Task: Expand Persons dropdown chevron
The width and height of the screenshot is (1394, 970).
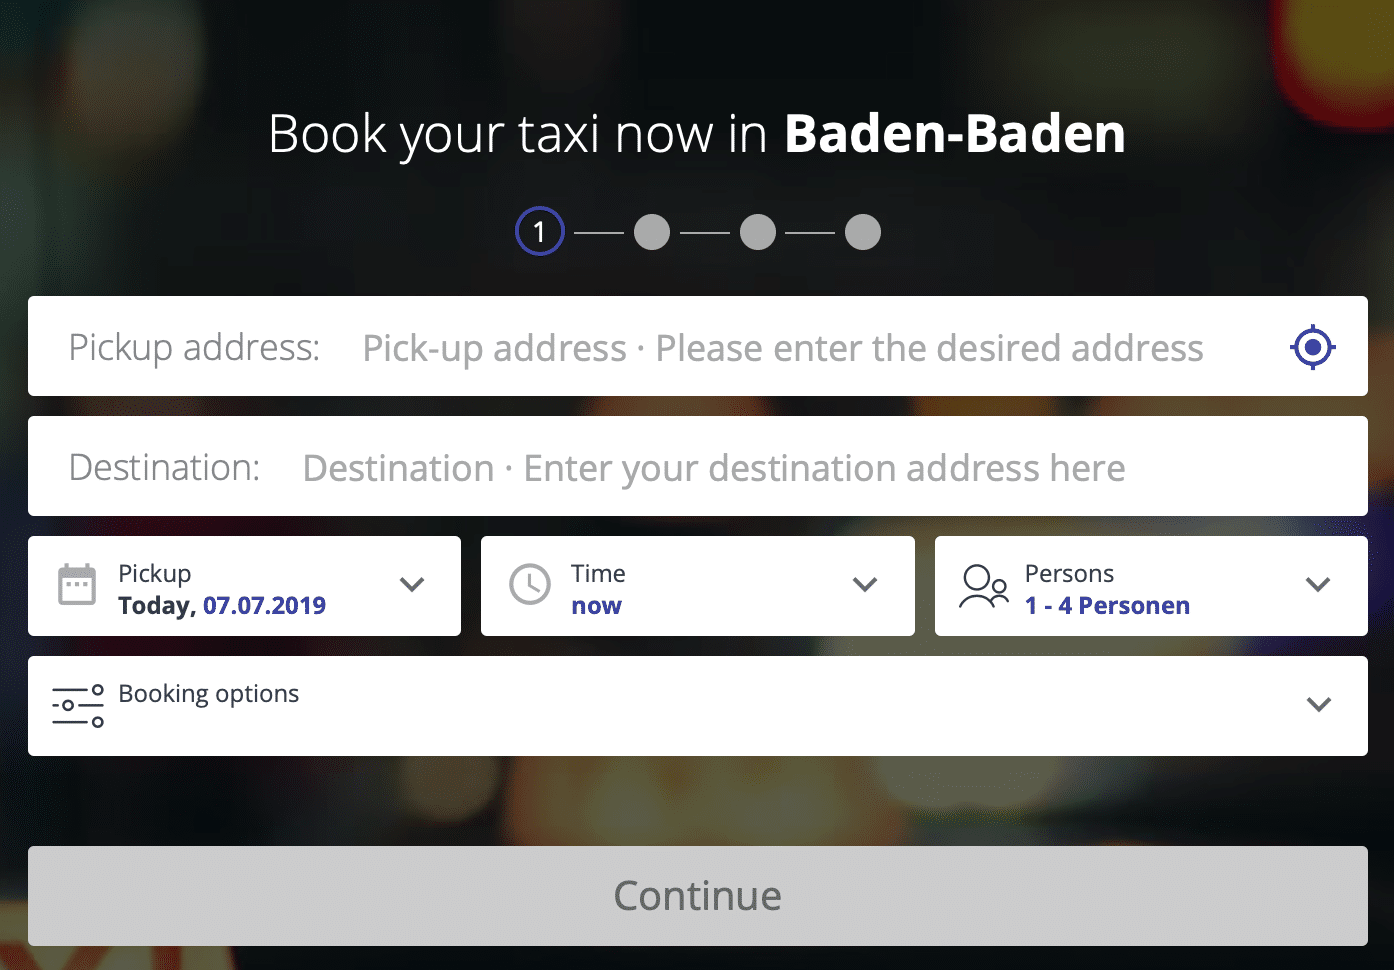Action: (1319, 585)
